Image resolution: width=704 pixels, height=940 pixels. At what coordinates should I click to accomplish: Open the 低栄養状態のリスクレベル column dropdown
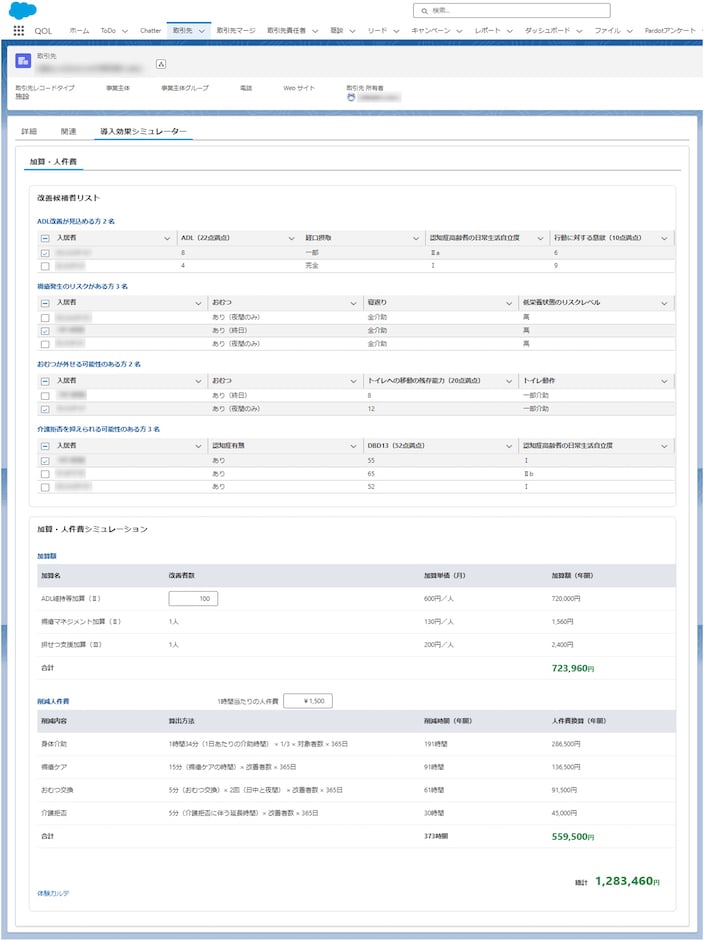coord(664,303)
